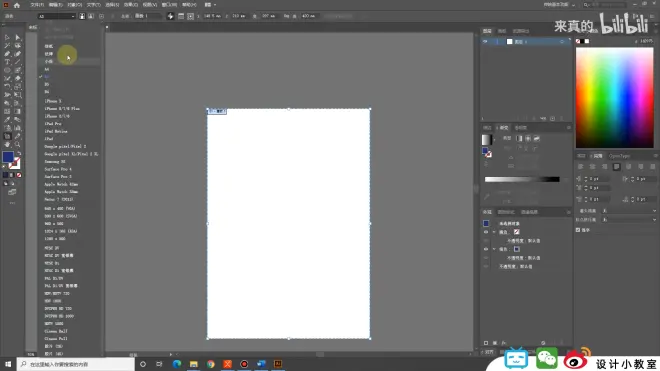Open File Explorer from the taskbar
The width and height of the screenshot is (660, 371).
coord(194,364)
